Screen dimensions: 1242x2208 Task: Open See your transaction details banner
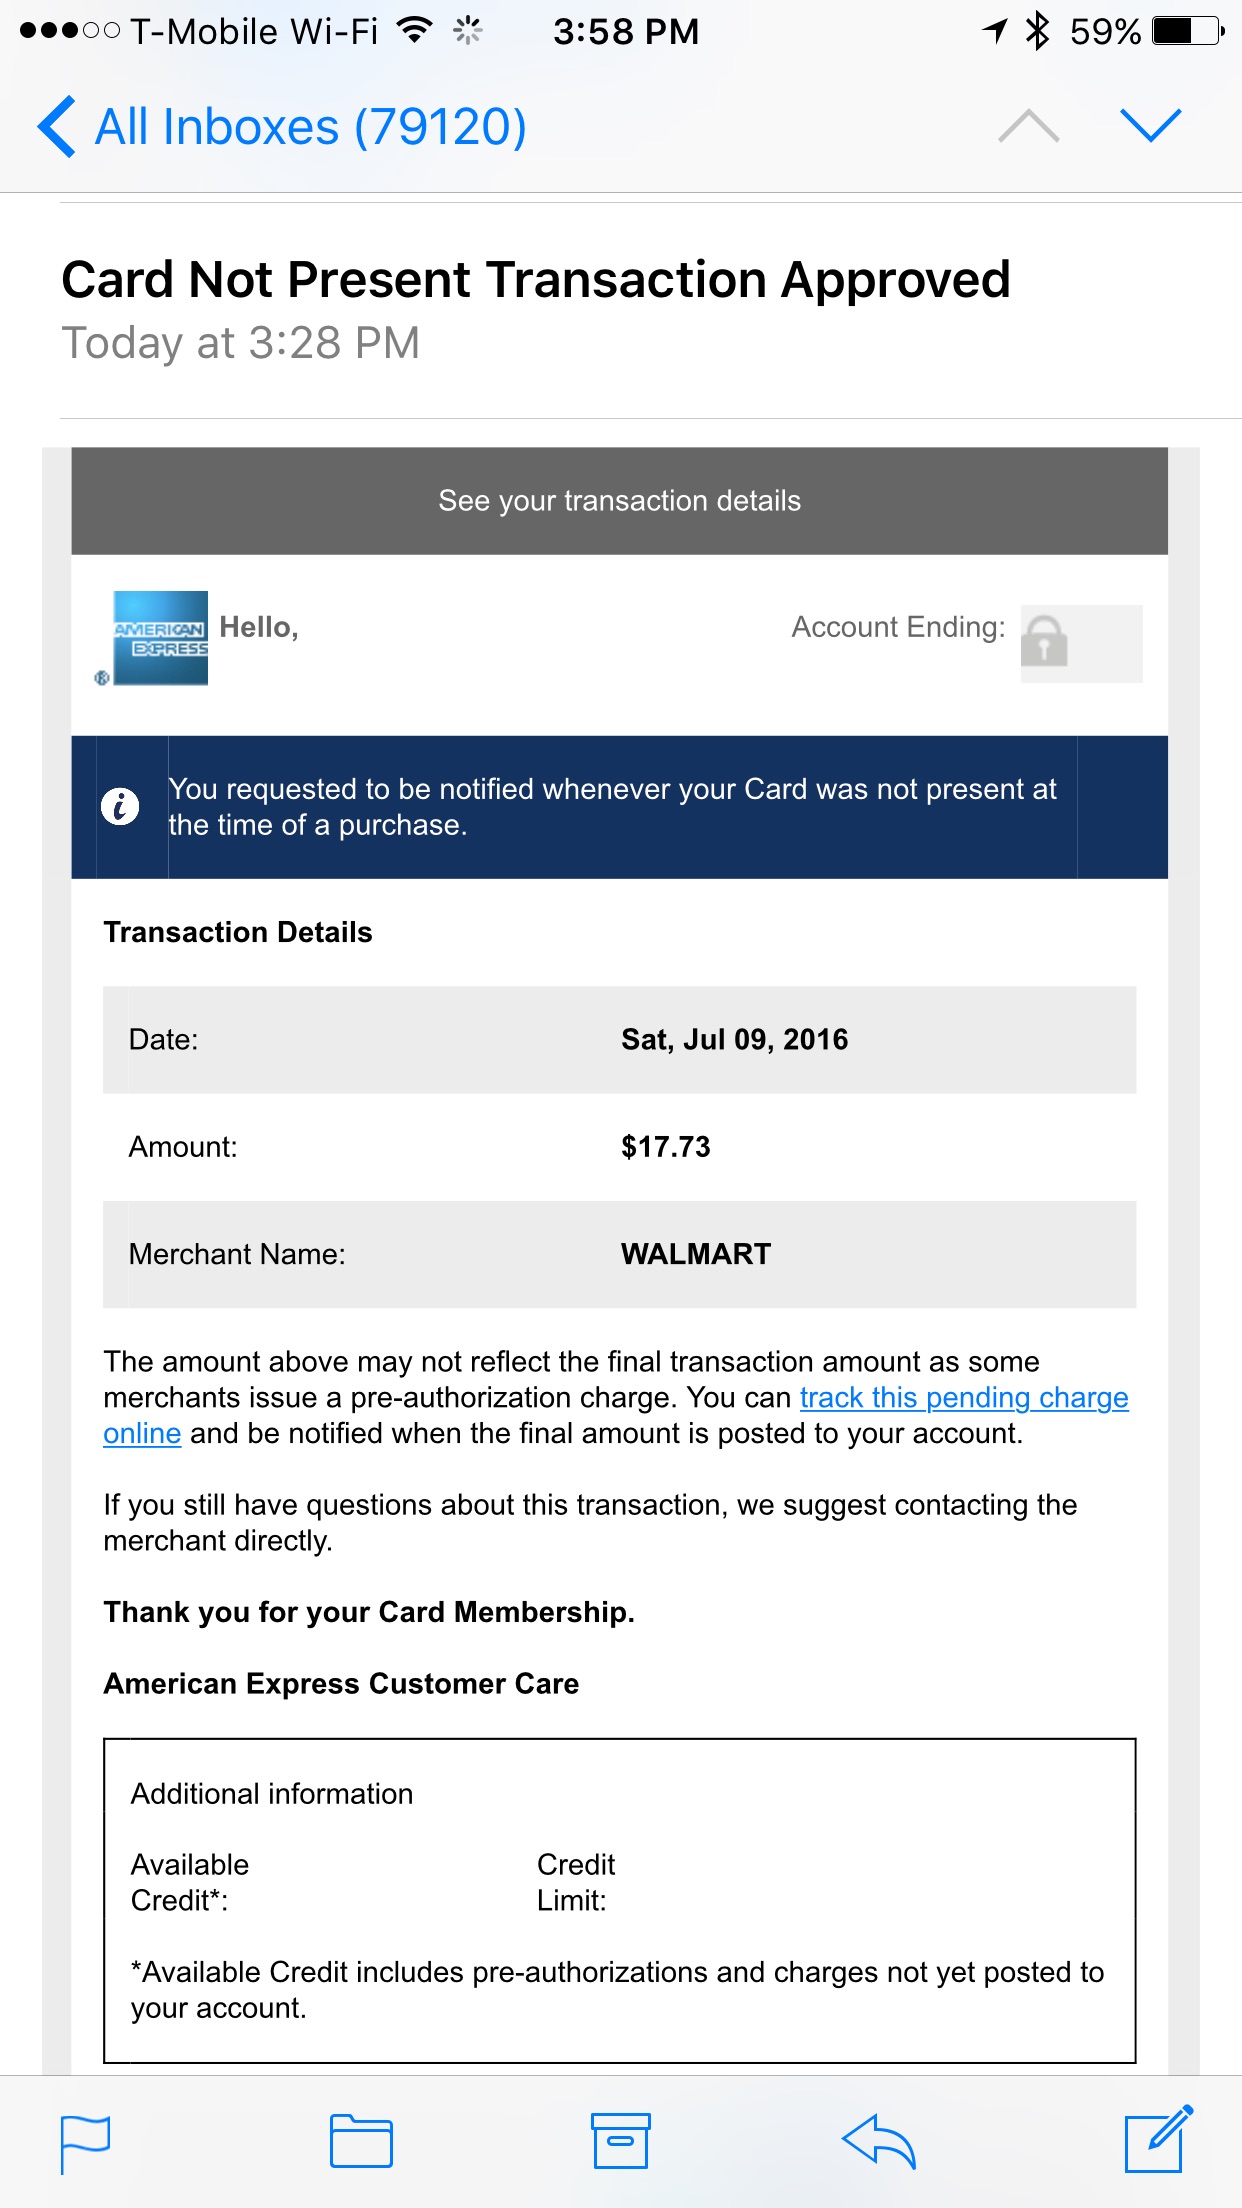620,501
